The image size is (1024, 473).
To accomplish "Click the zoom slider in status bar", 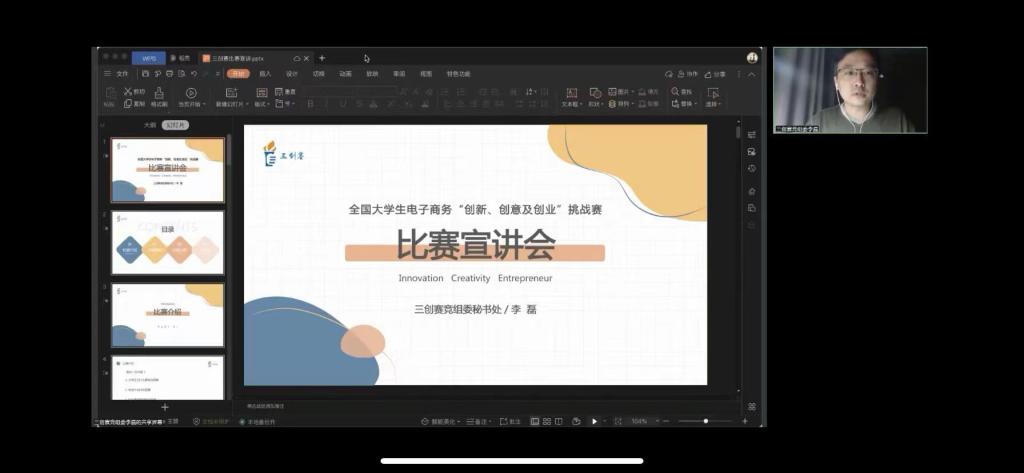I will click(705, 421).
